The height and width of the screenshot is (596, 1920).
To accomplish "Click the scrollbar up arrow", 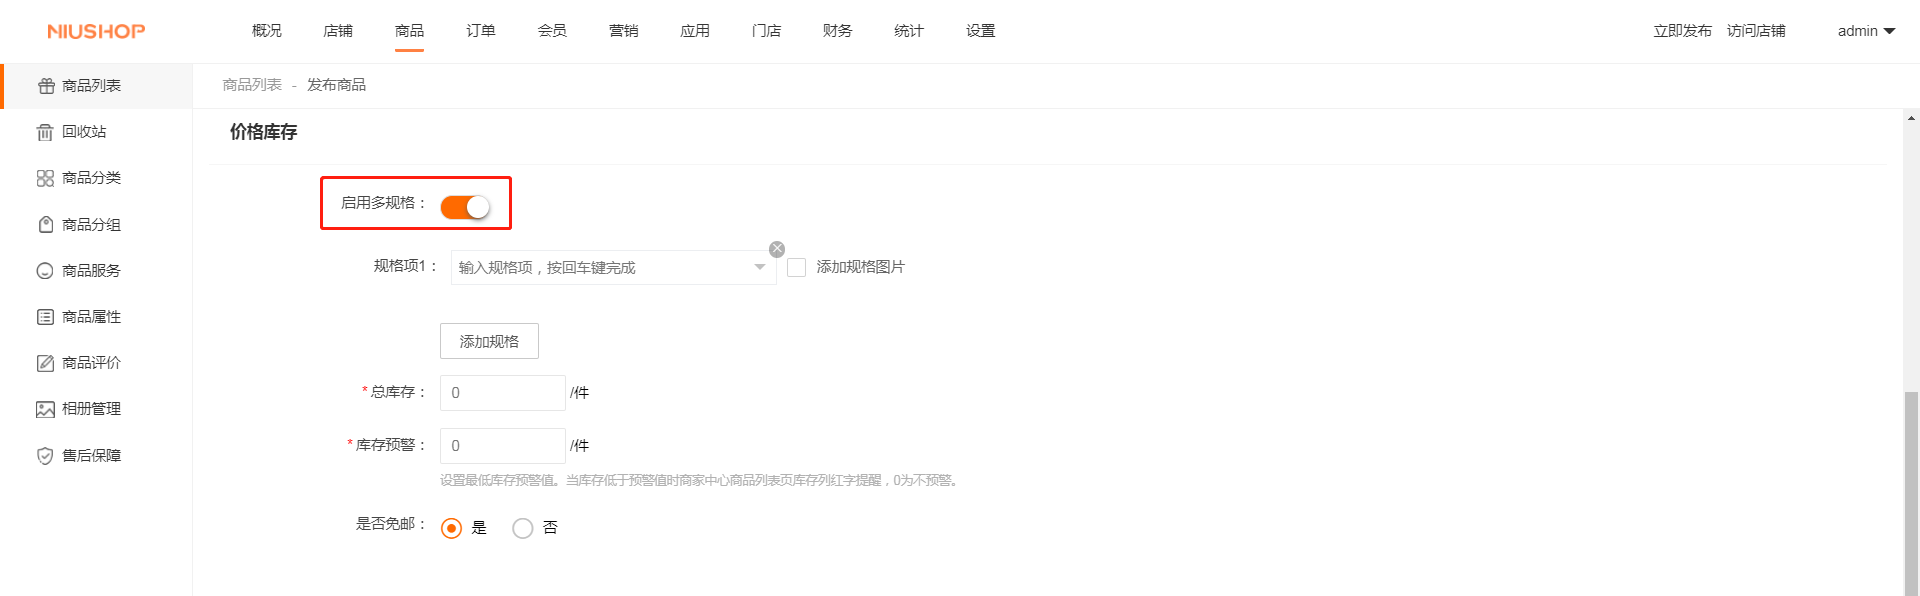I will coord(1911,118).
